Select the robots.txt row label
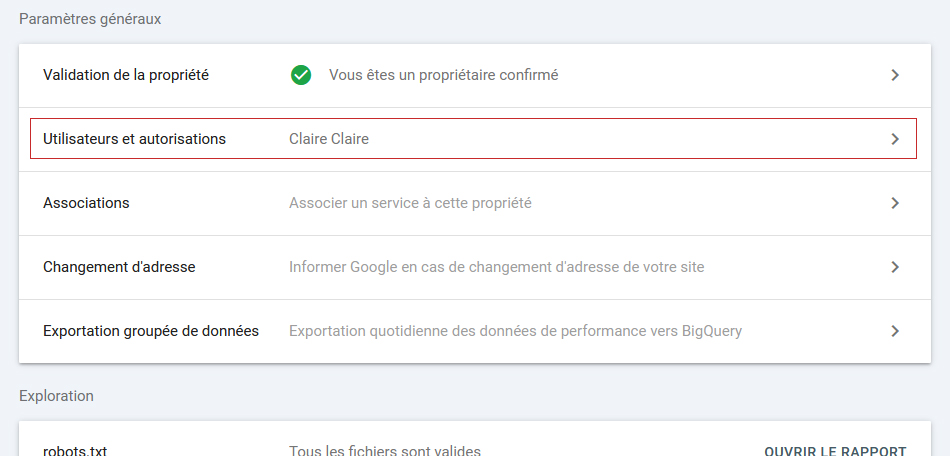Screen dimensions: 950x456 (x=75, y=451)
